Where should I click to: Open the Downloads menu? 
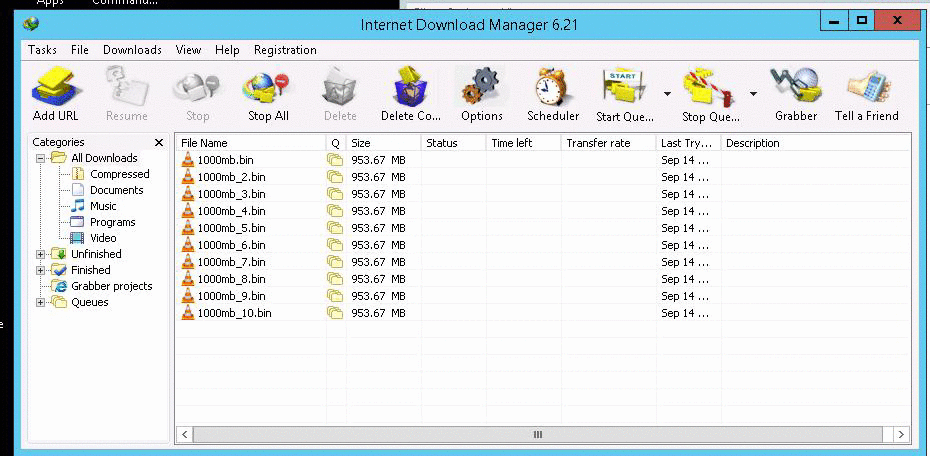click(132, 50)
